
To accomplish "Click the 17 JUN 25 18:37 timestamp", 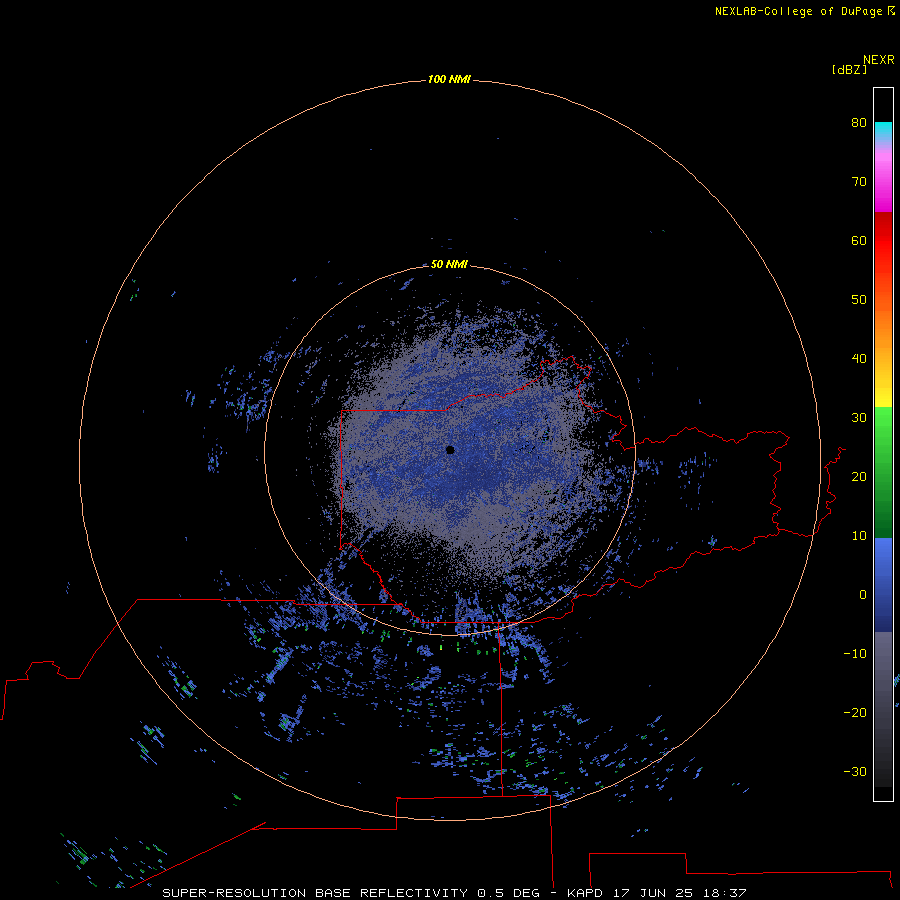I will click(680, 893).
